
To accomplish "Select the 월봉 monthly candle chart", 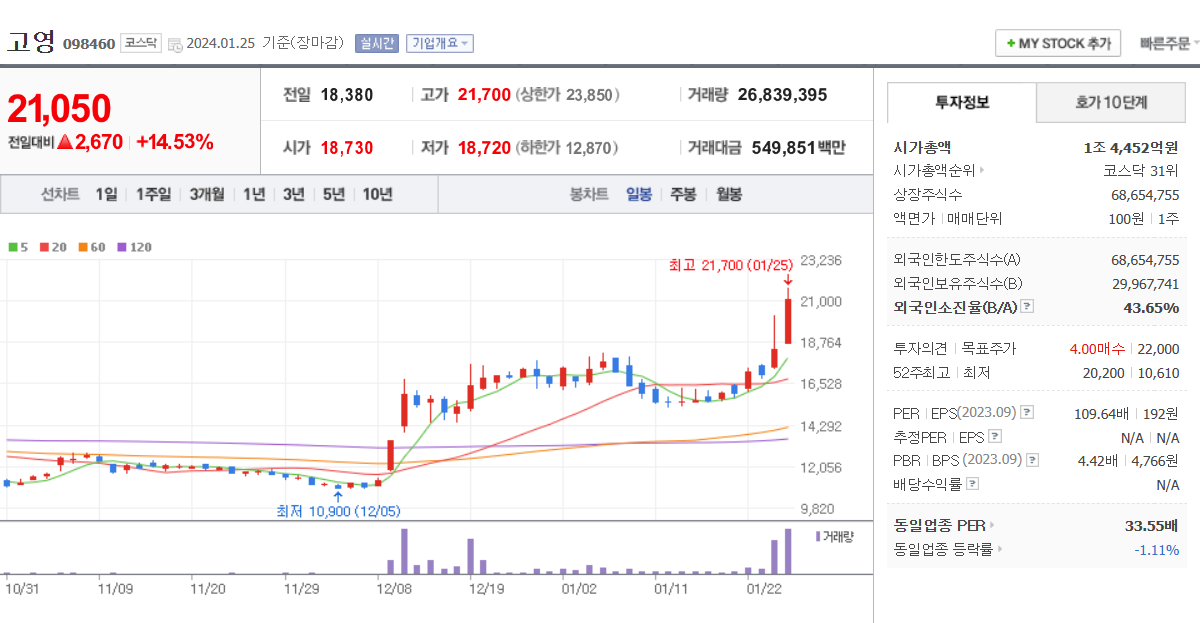I will (x=729, y=194).
